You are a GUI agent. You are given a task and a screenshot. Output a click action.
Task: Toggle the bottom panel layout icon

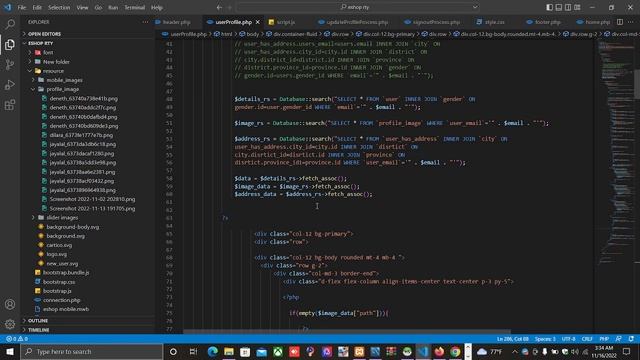pyautogui.click(x=559, y=7)
